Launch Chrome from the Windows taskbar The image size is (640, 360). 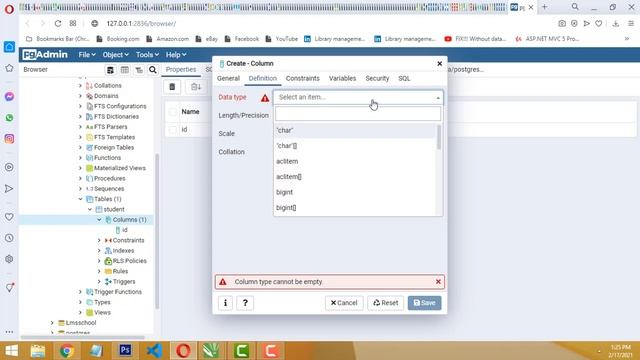67,351
